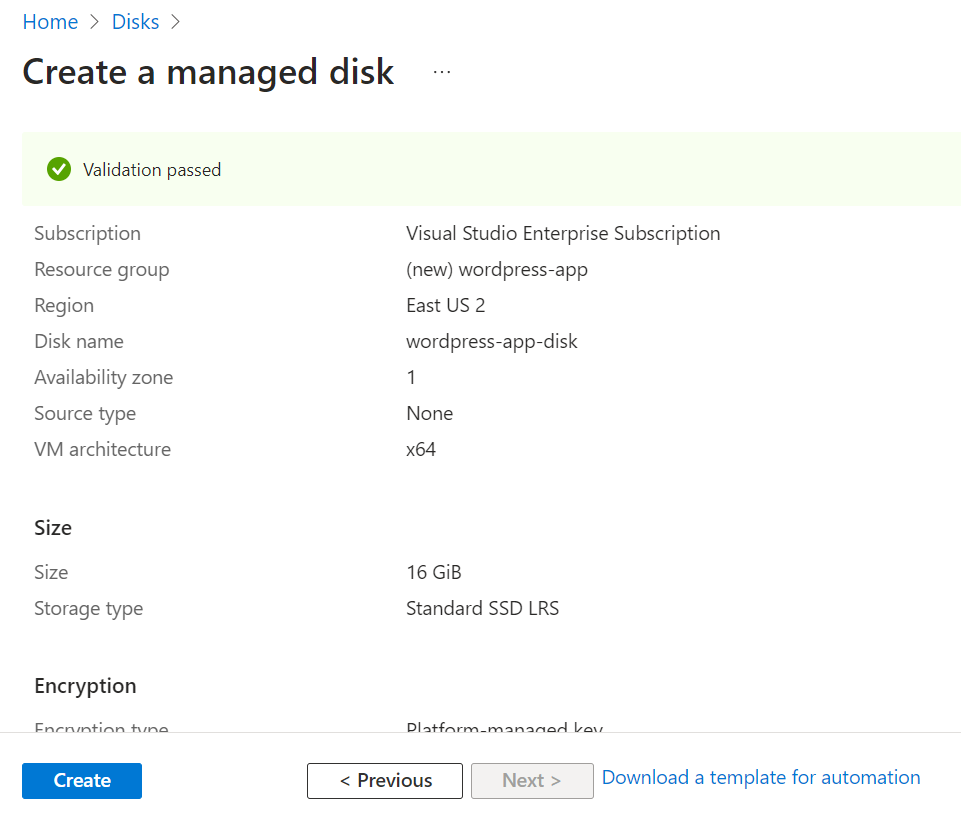Go back with the Previous button
The height and width of the screenshot is (814, 961).
pos(385,780)
